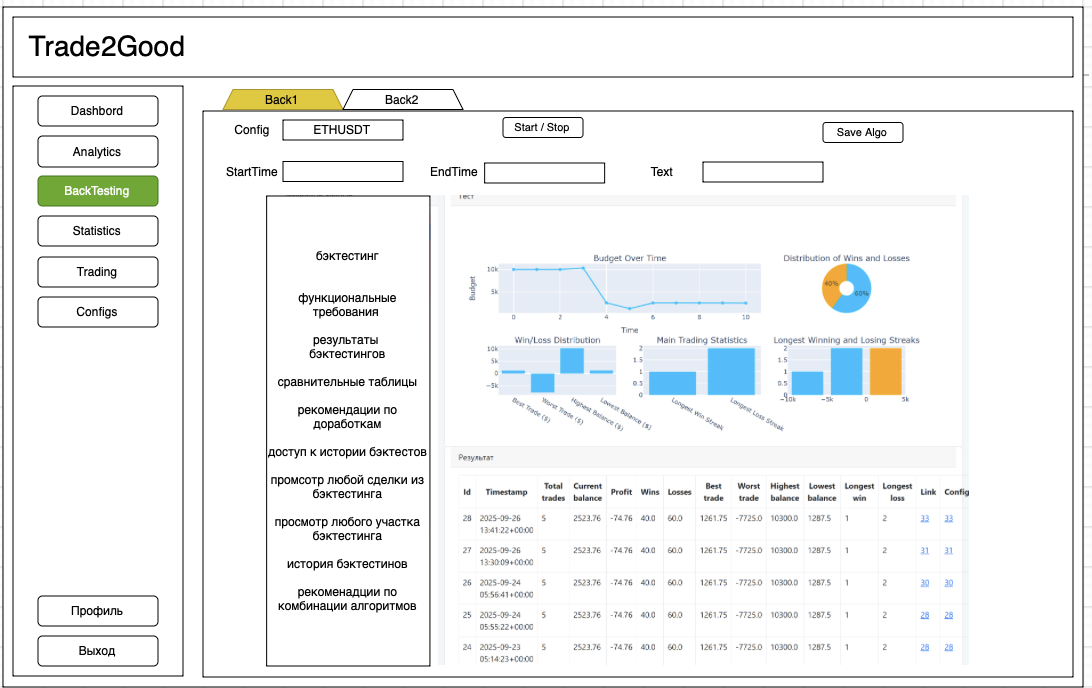Select 'сравнительные таблицы' in the left list
1092x688 pixels.
(347, 382)
